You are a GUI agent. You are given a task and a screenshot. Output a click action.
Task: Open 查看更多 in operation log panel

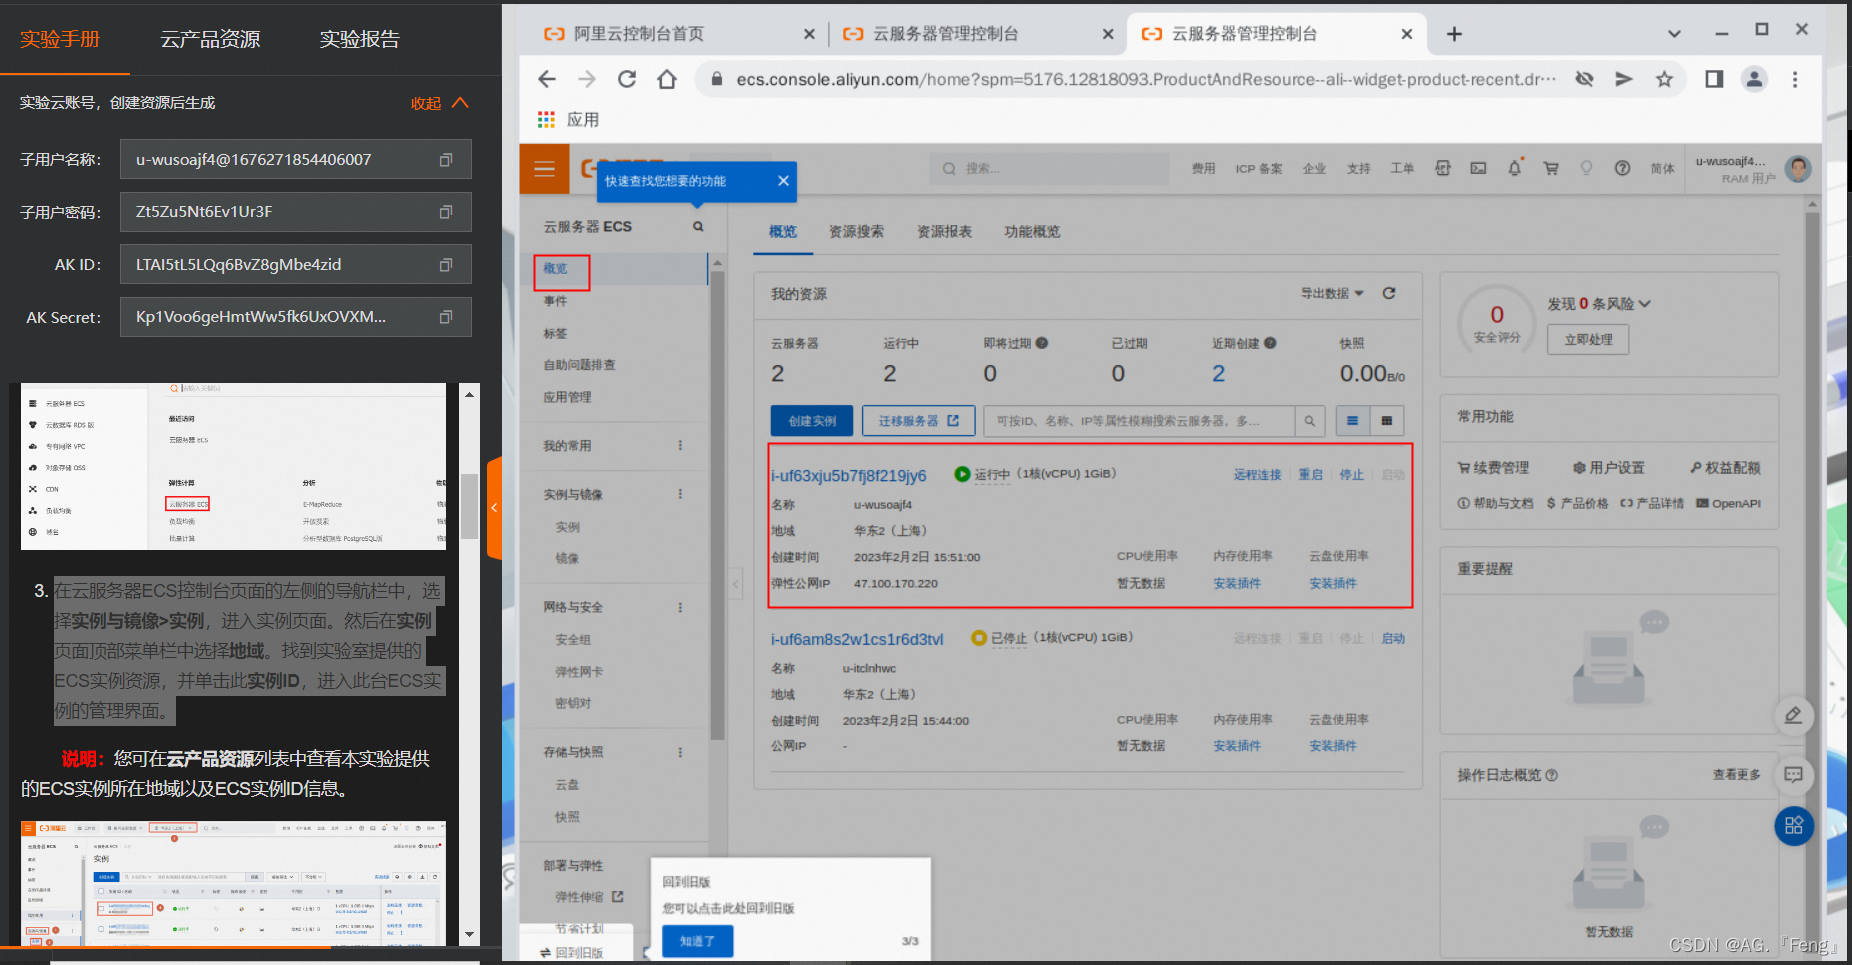click(1736, 774)
